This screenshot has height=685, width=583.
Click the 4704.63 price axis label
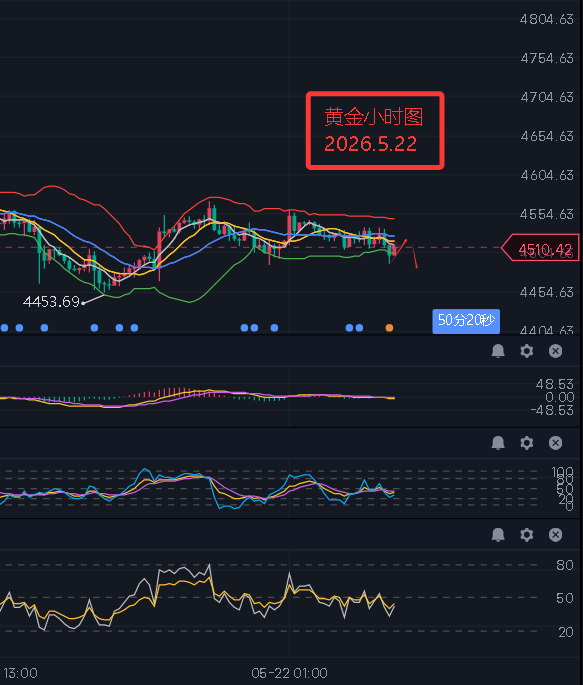point(547,97)
